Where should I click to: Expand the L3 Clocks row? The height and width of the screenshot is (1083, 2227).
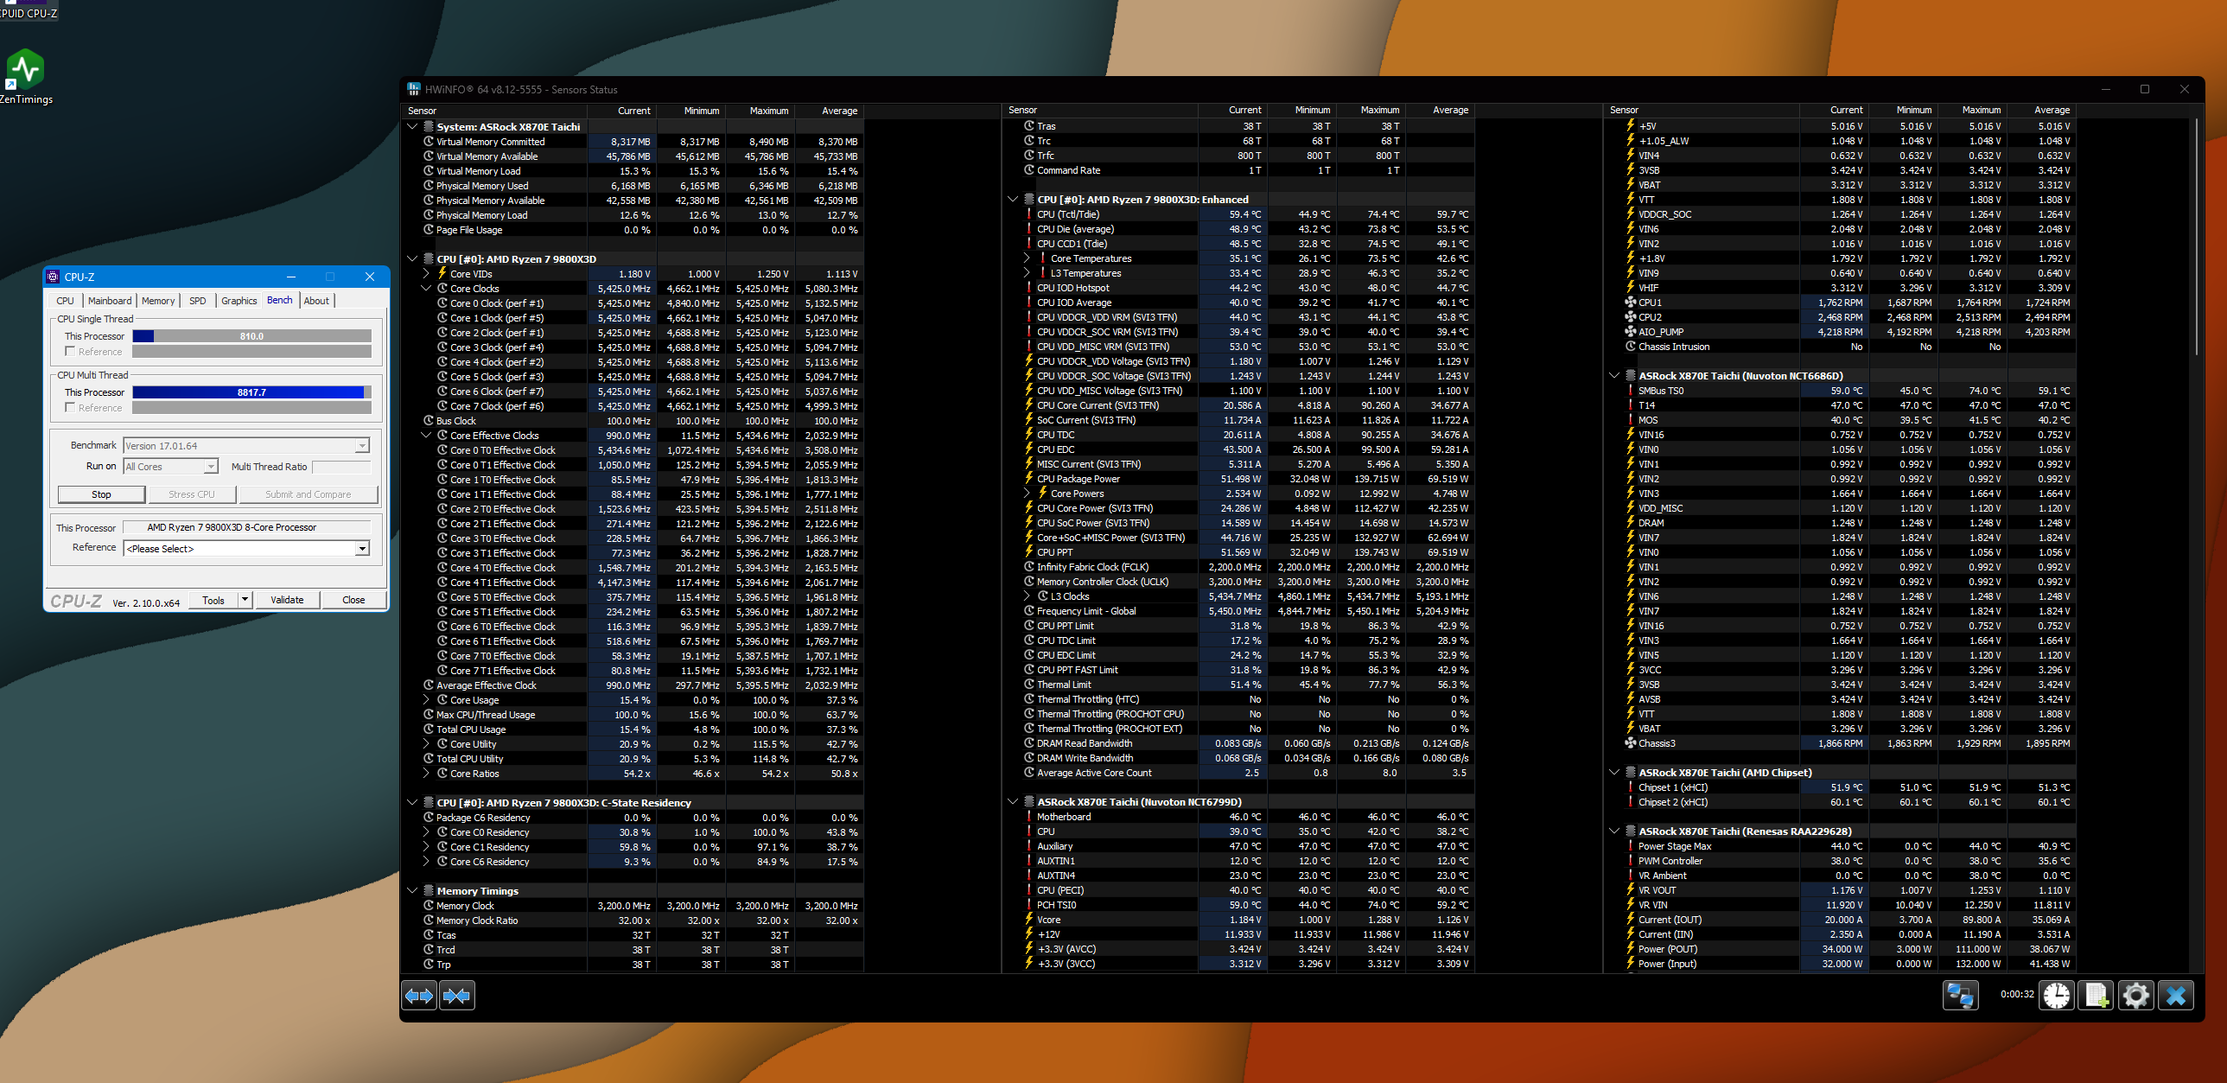(x=1027, y=596)
